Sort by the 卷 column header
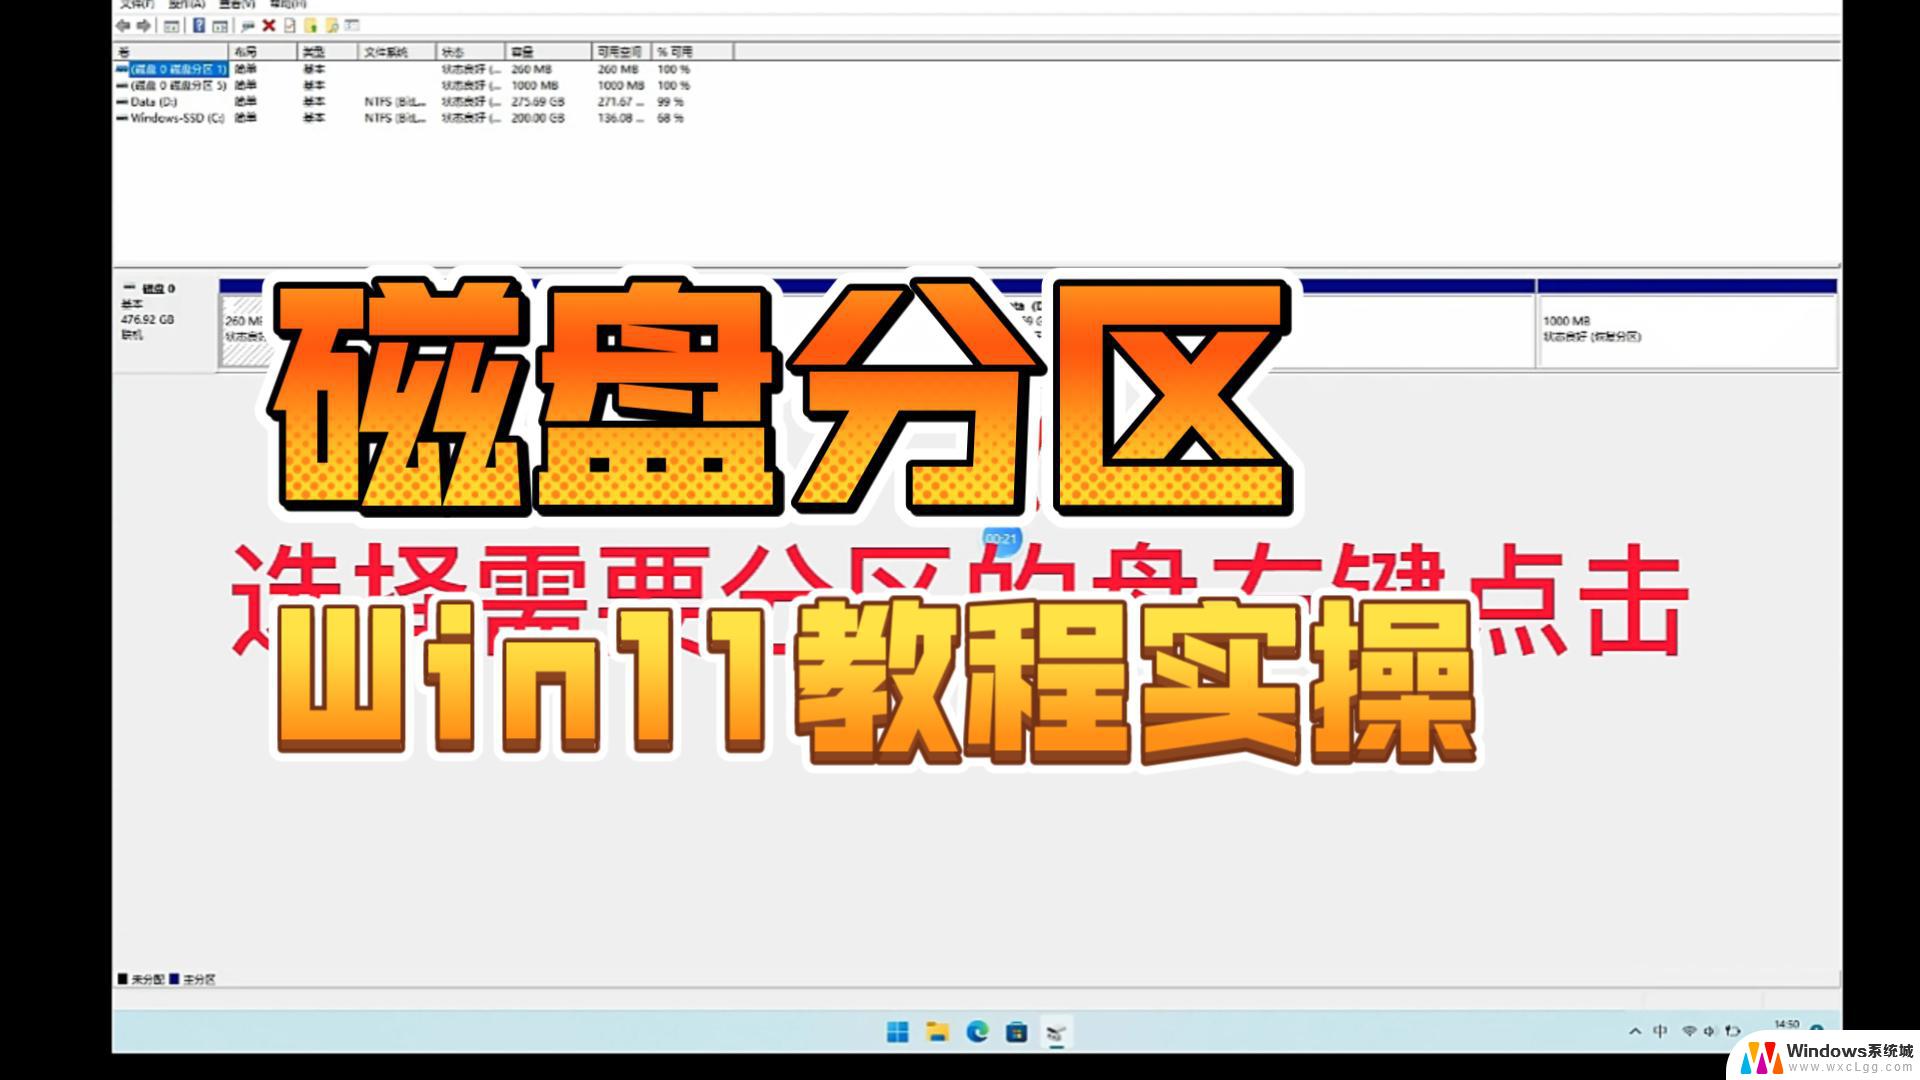1920x1080 pixels. pos(171,52)
